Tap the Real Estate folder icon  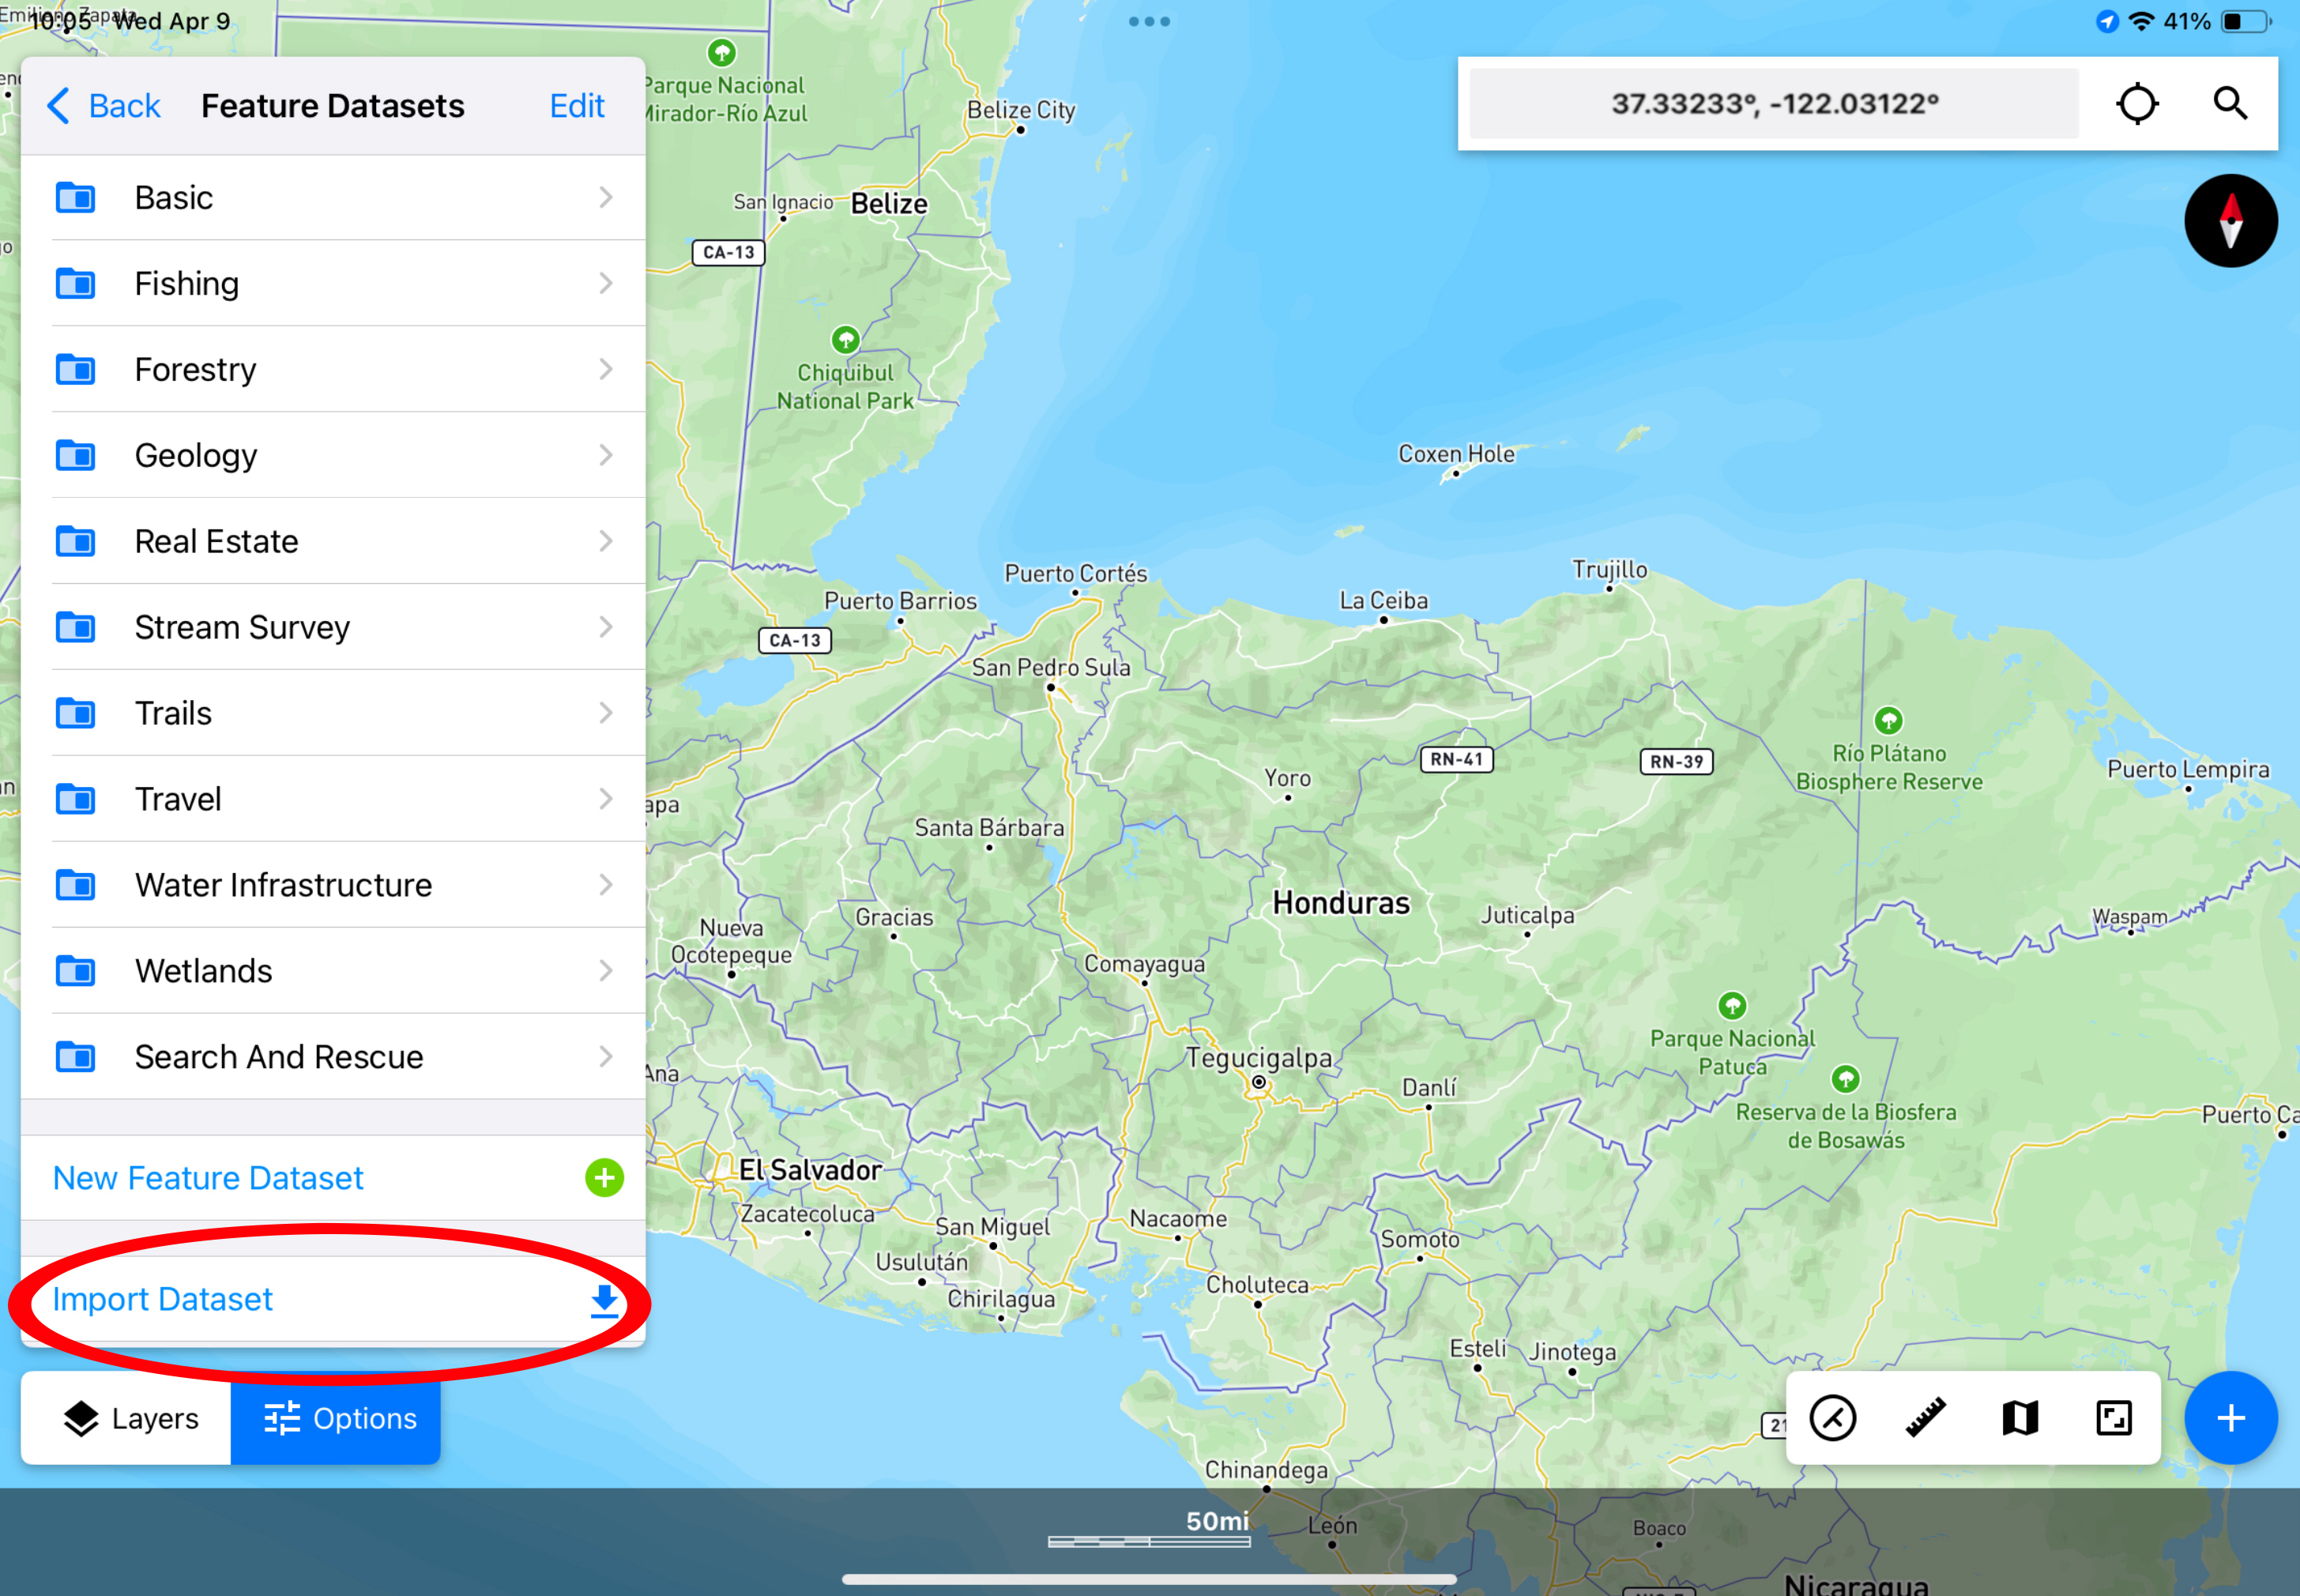(75, 542)
